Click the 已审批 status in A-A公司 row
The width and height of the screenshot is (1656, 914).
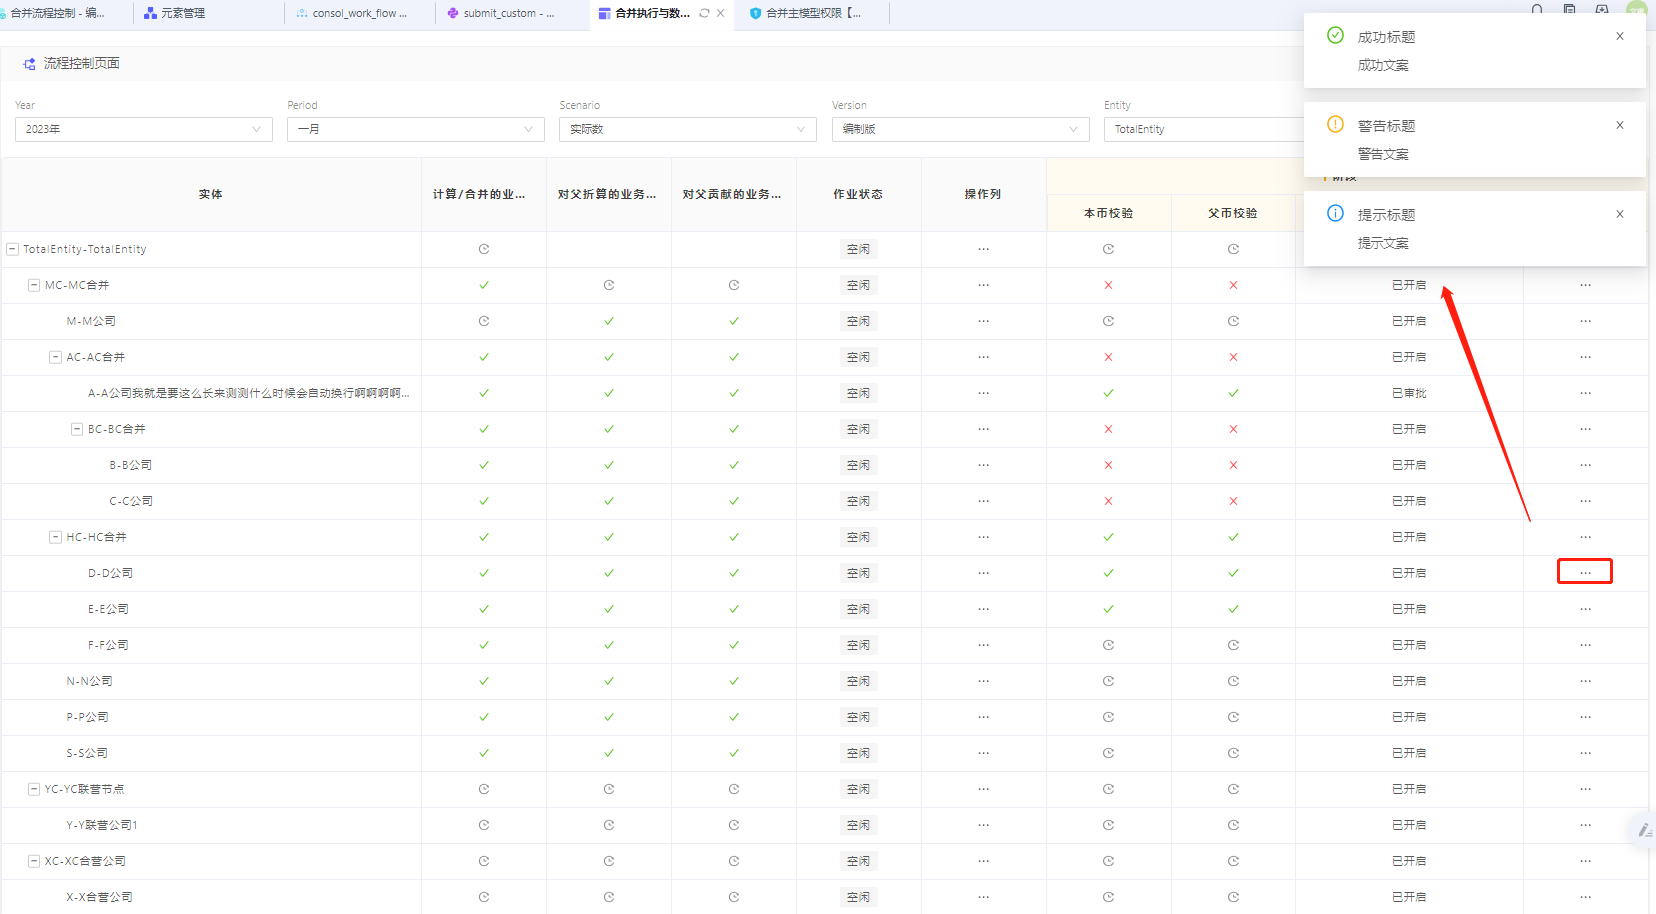1408,393
